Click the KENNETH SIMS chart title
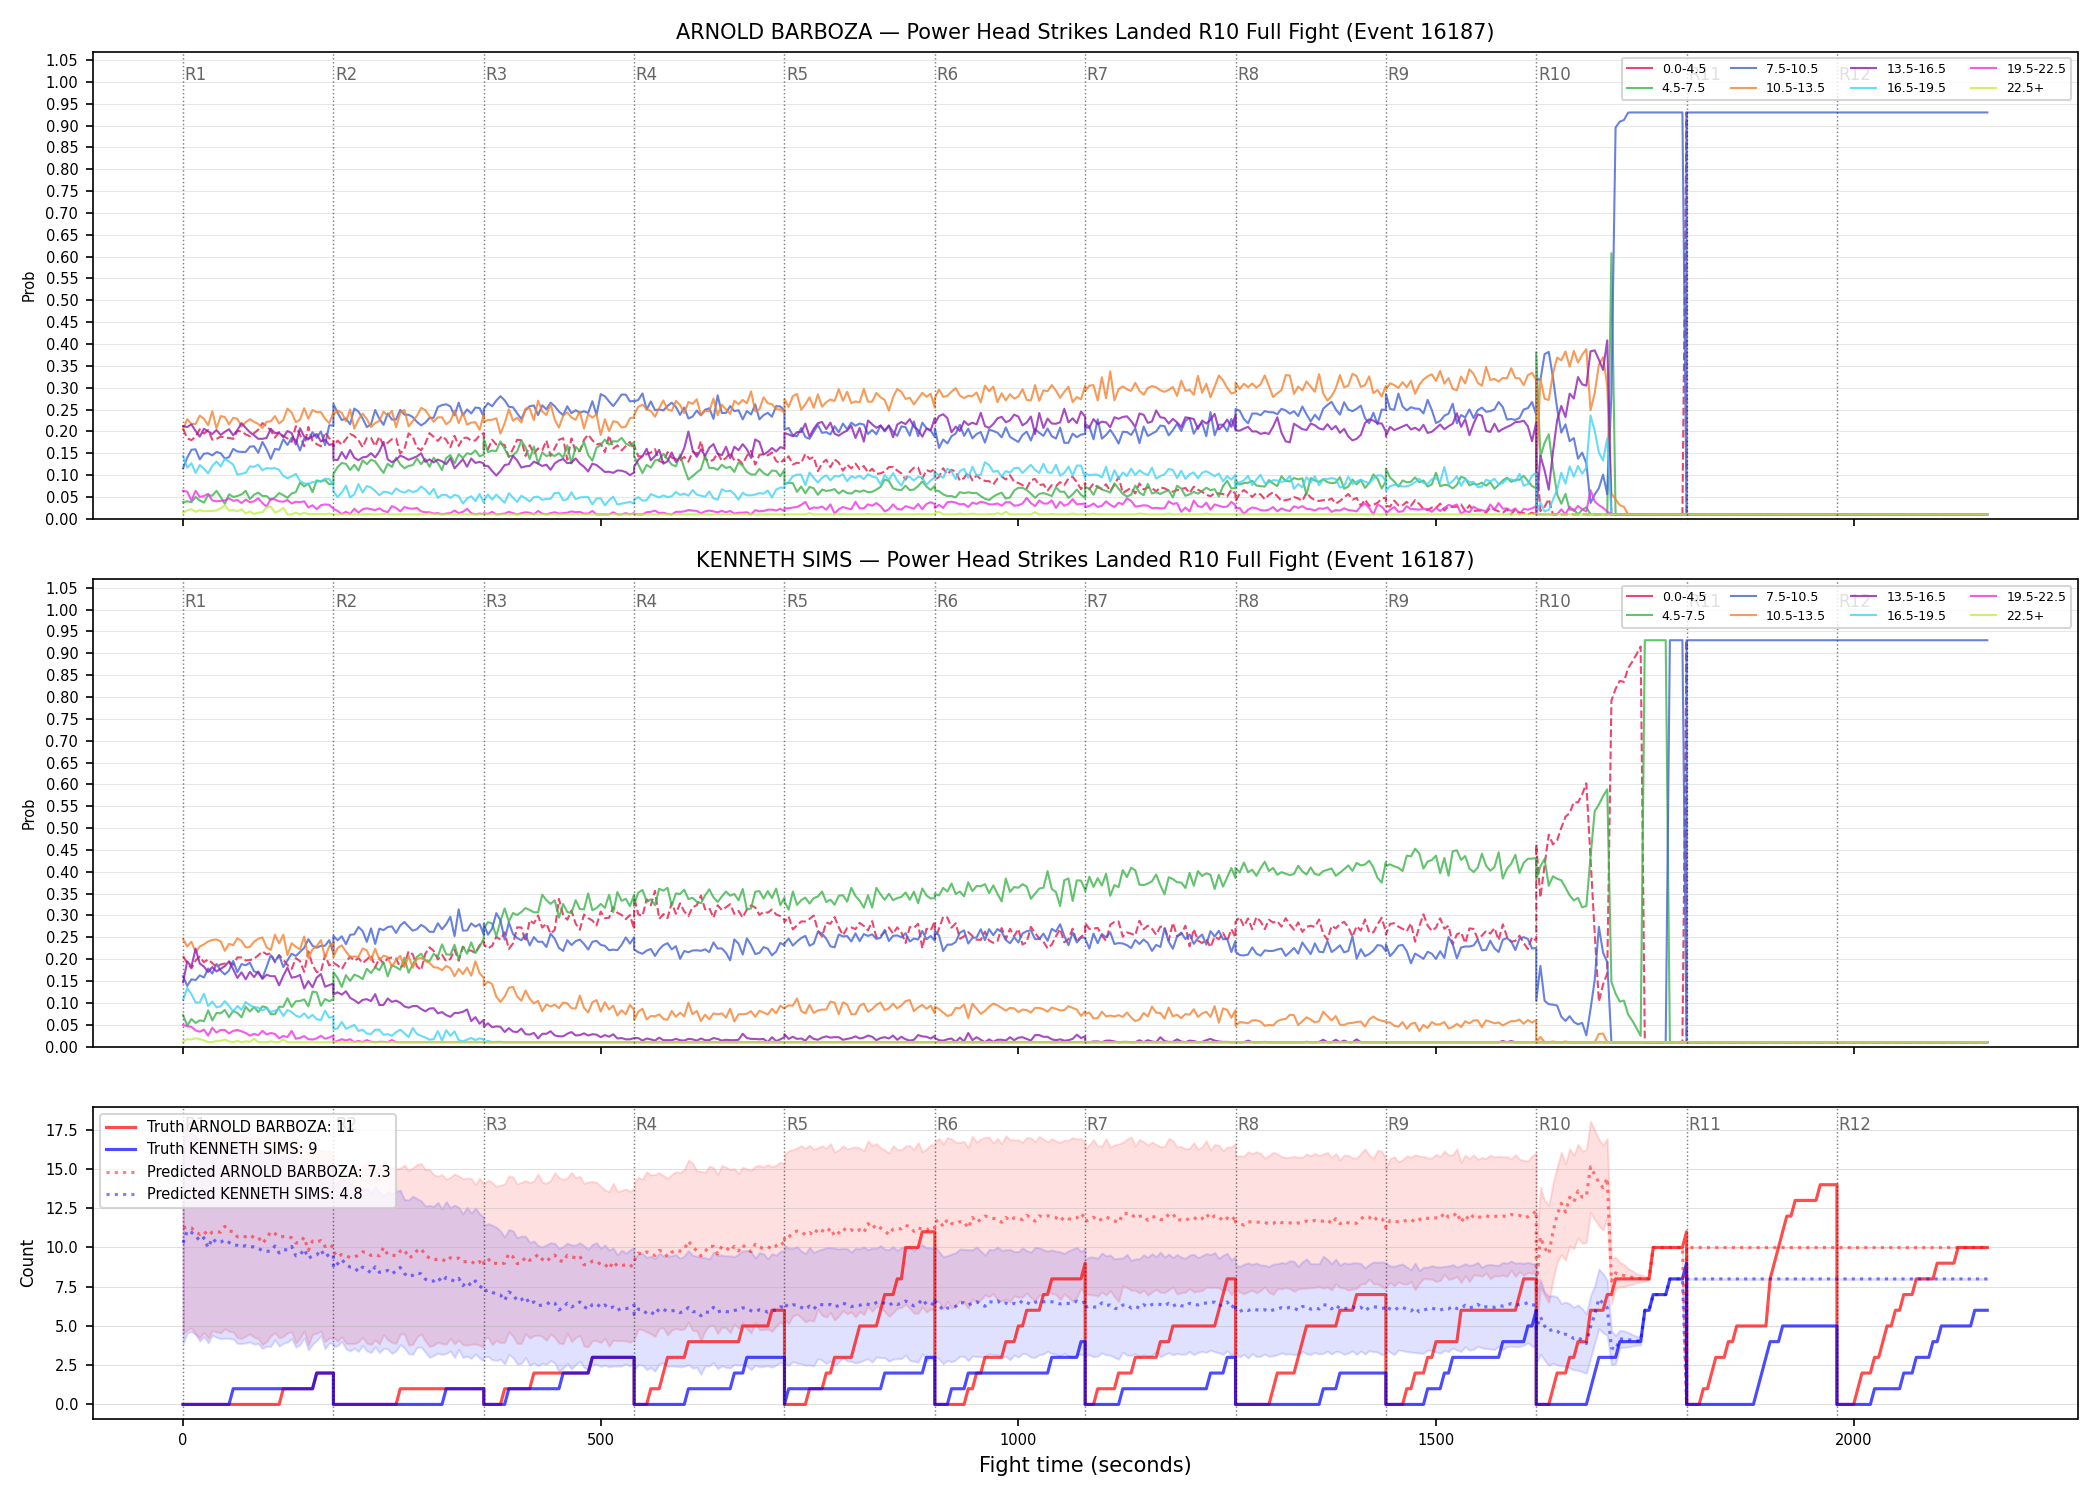The height and width of the screenshot is (1500, 2100). (1085, 560)
